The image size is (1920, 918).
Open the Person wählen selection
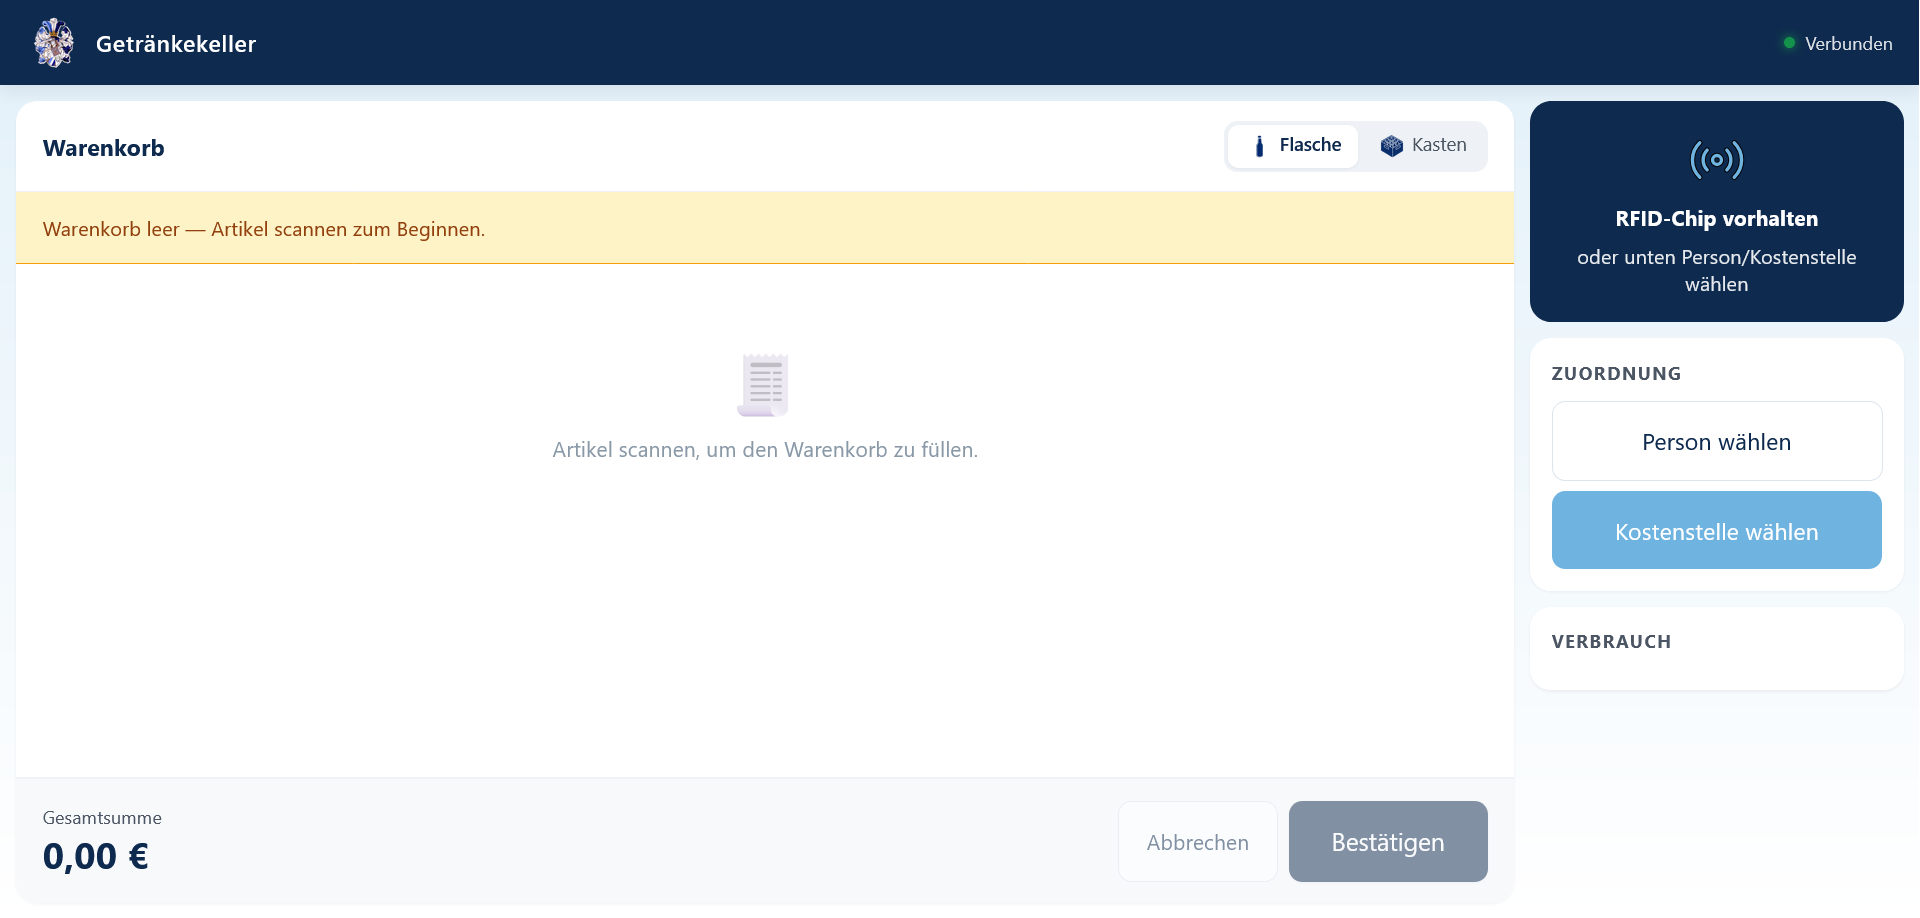pos(1716,441)
